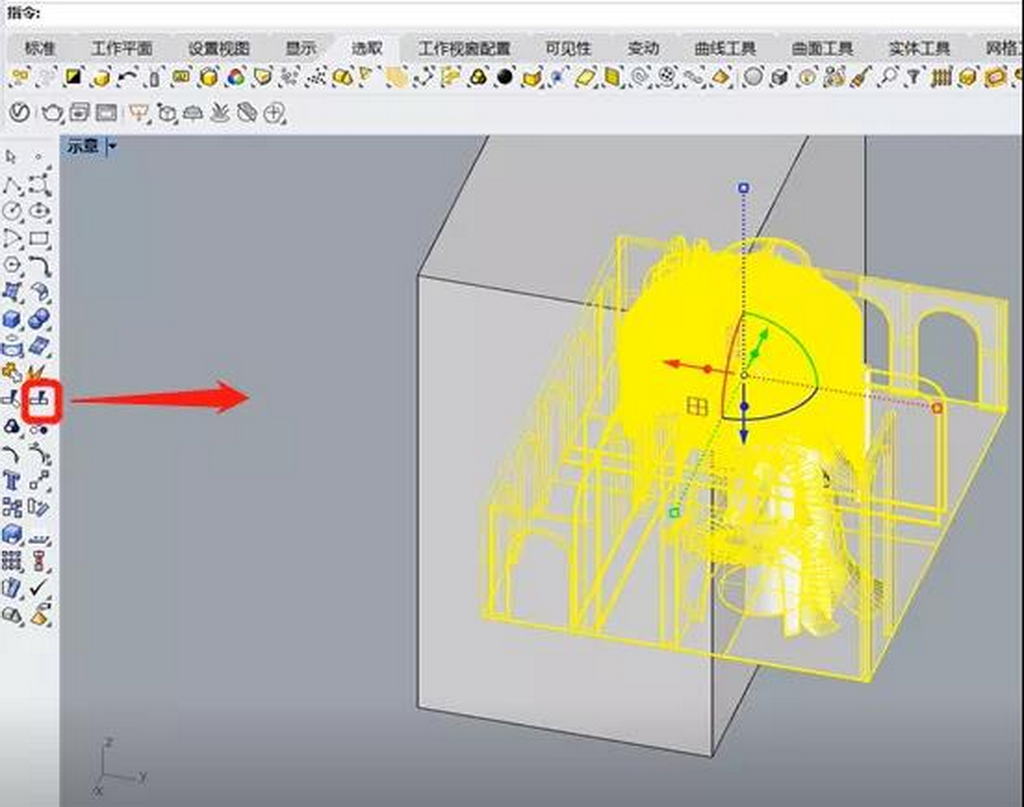Image resolution: width=1024 pixels, height=807 pixels.
Task: Go to the 实体工具 tab
Action: click(x=918, y=48)
